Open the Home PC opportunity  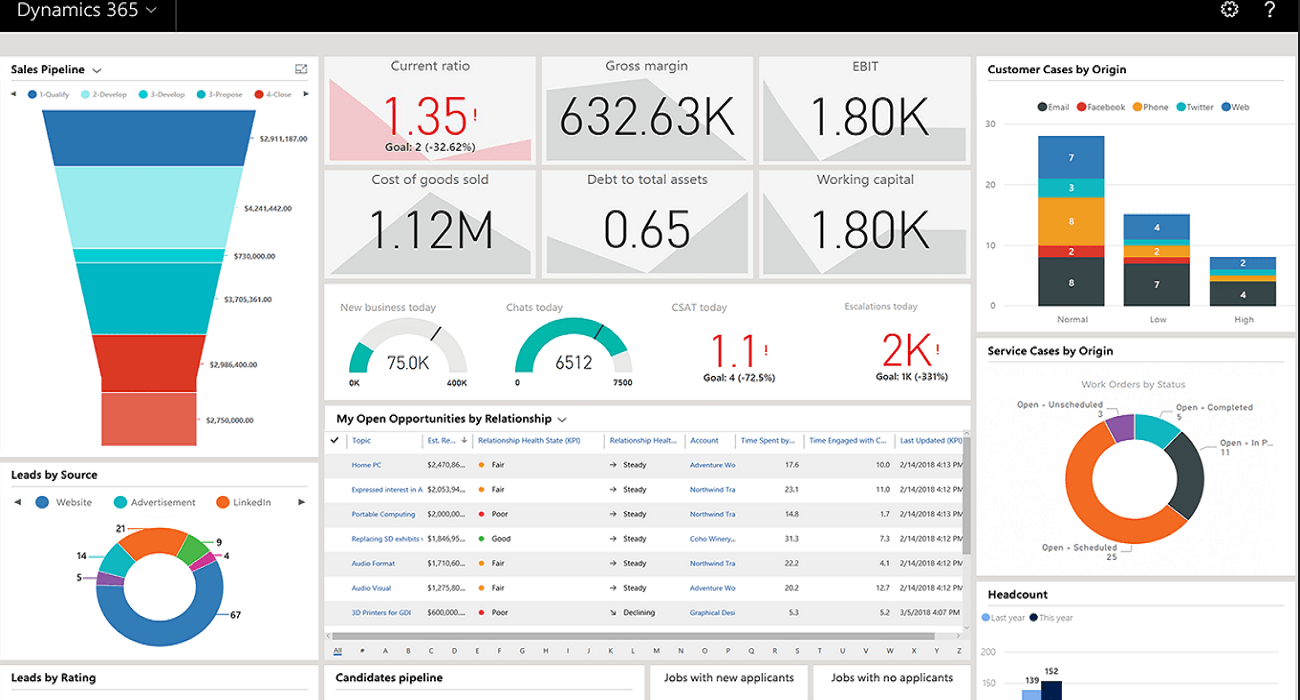[x=366, y=465]
